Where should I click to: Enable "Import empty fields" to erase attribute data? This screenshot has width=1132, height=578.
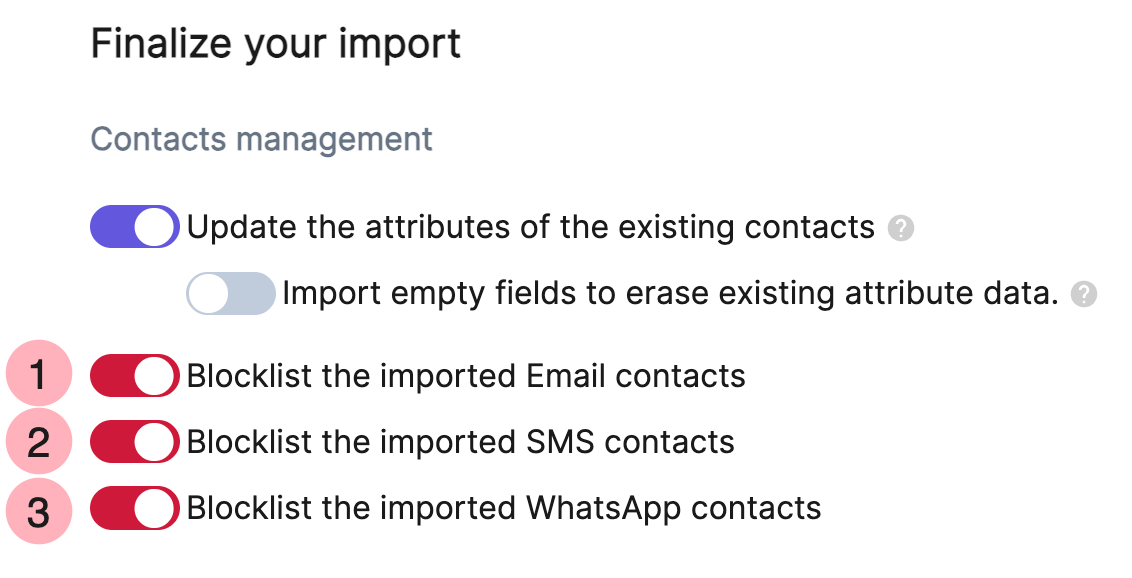pyautogui.click(x=230, y=293)
